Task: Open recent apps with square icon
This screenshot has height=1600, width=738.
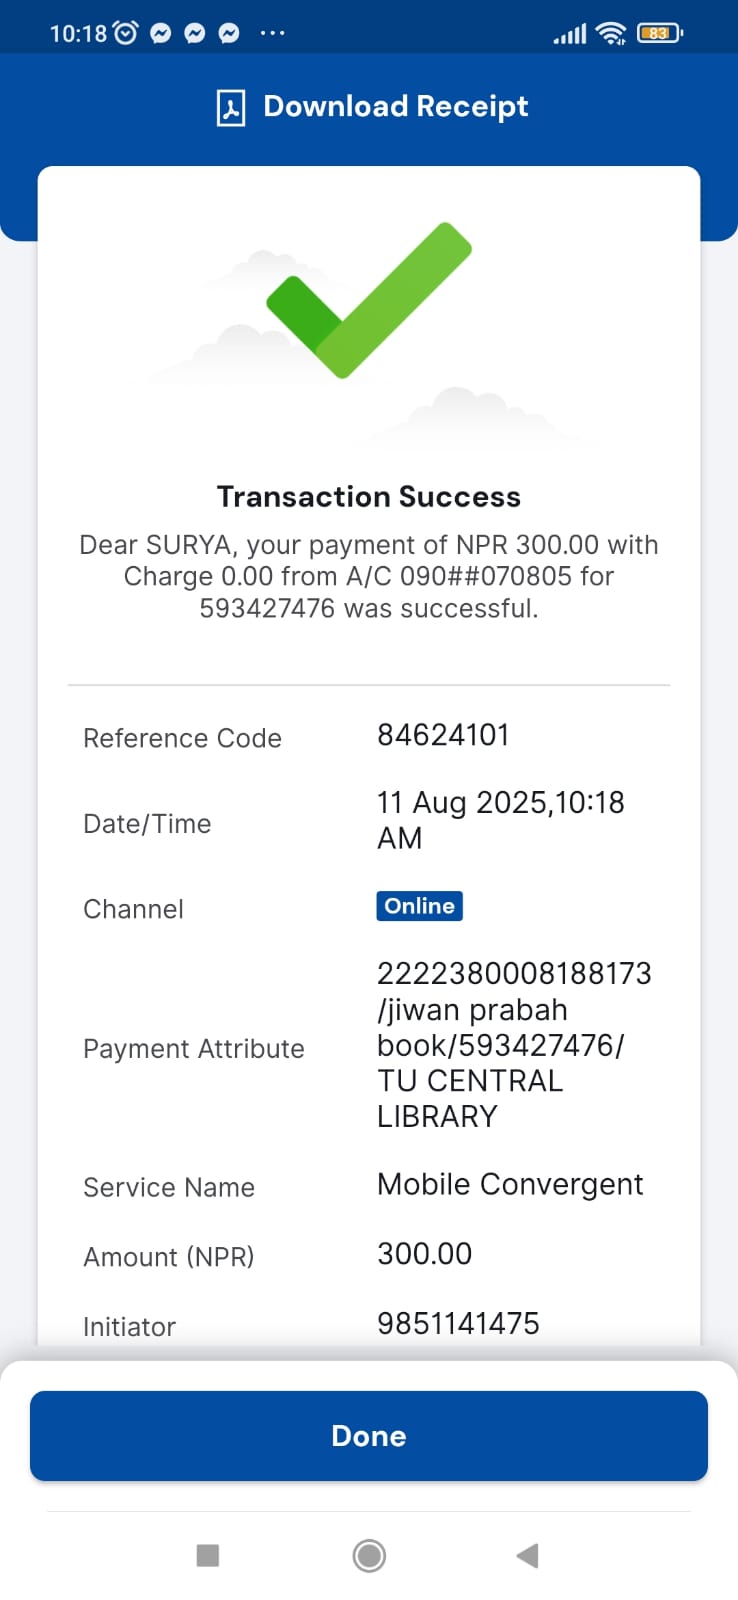Action: click(x=208, y=1555)
